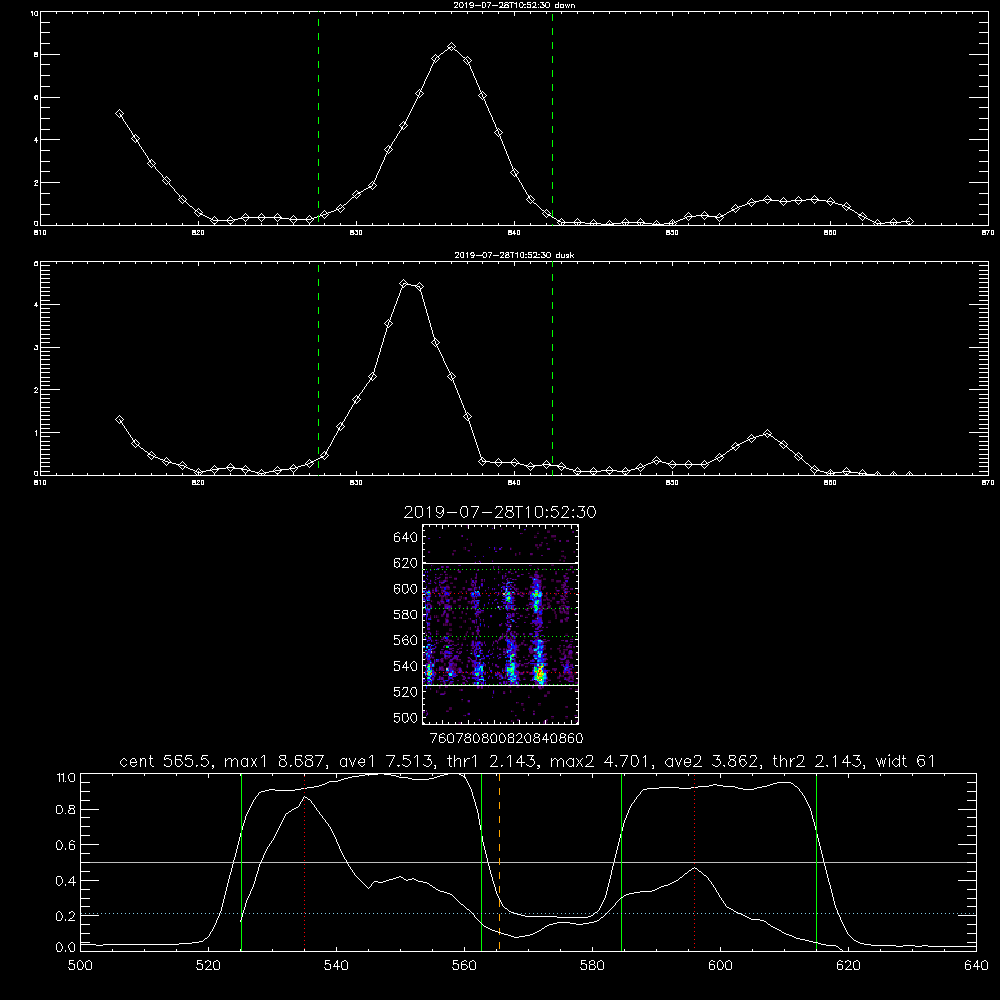Click the orange dashed center line in bottom plot
Image resolution: width=1000 pixels, height=1000 pixels.
click(499, 862)
